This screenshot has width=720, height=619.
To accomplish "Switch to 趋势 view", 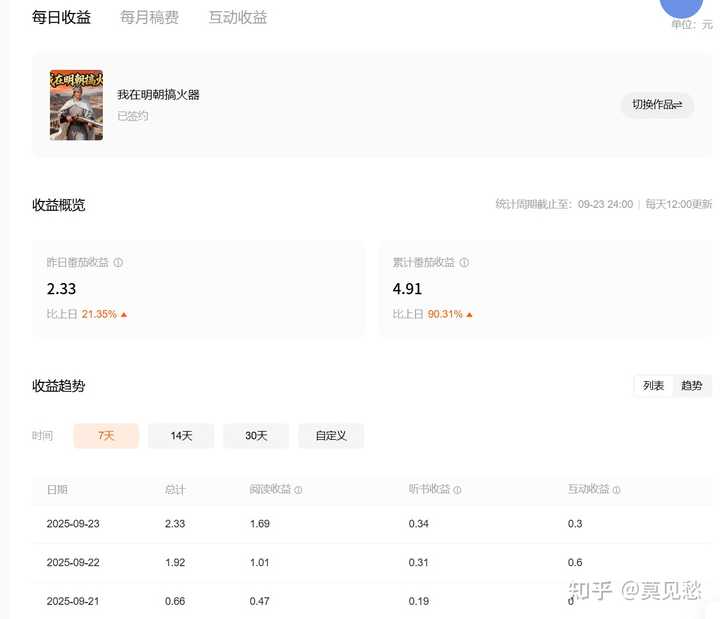I will pos(691,386).
